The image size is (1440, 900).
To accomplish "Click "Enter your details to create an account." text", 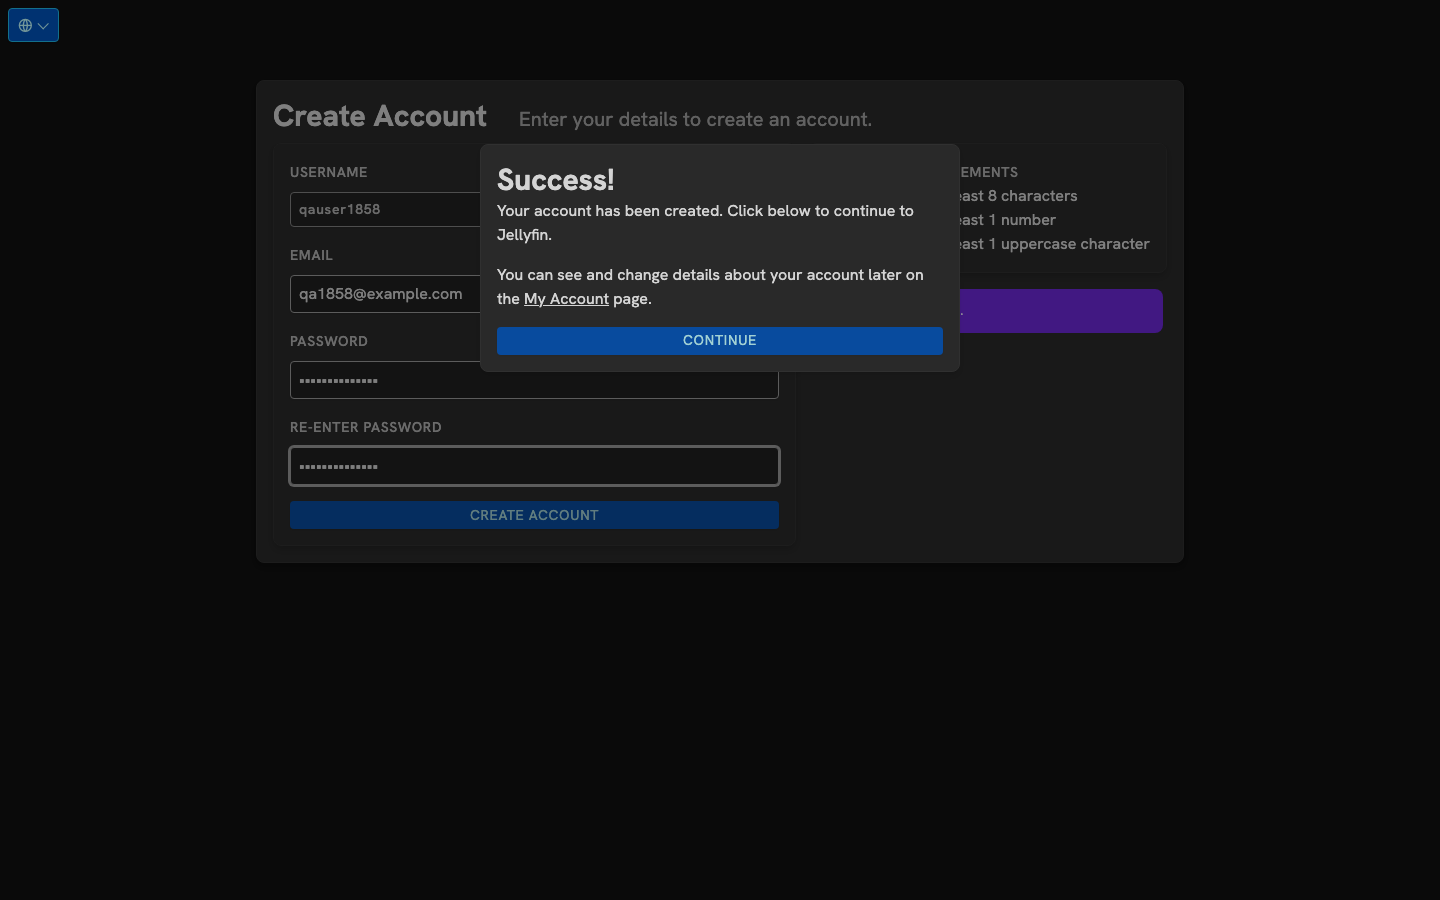I will click(695, 120).
